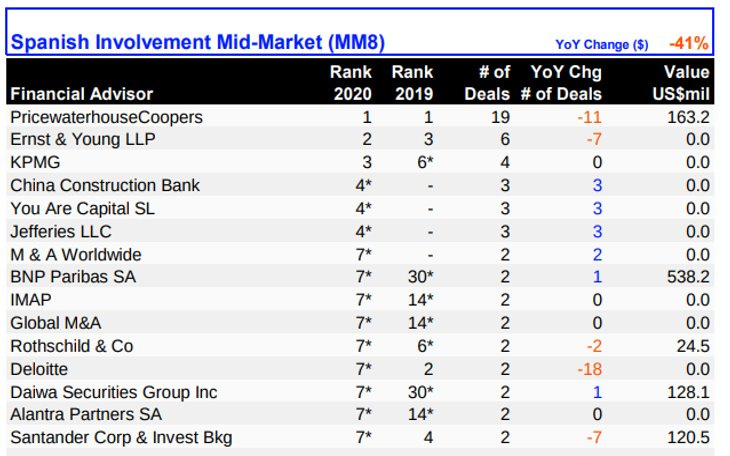Select M & A Worldwide advisor name
Screen dimensions: 730x456
coord(76,255)
